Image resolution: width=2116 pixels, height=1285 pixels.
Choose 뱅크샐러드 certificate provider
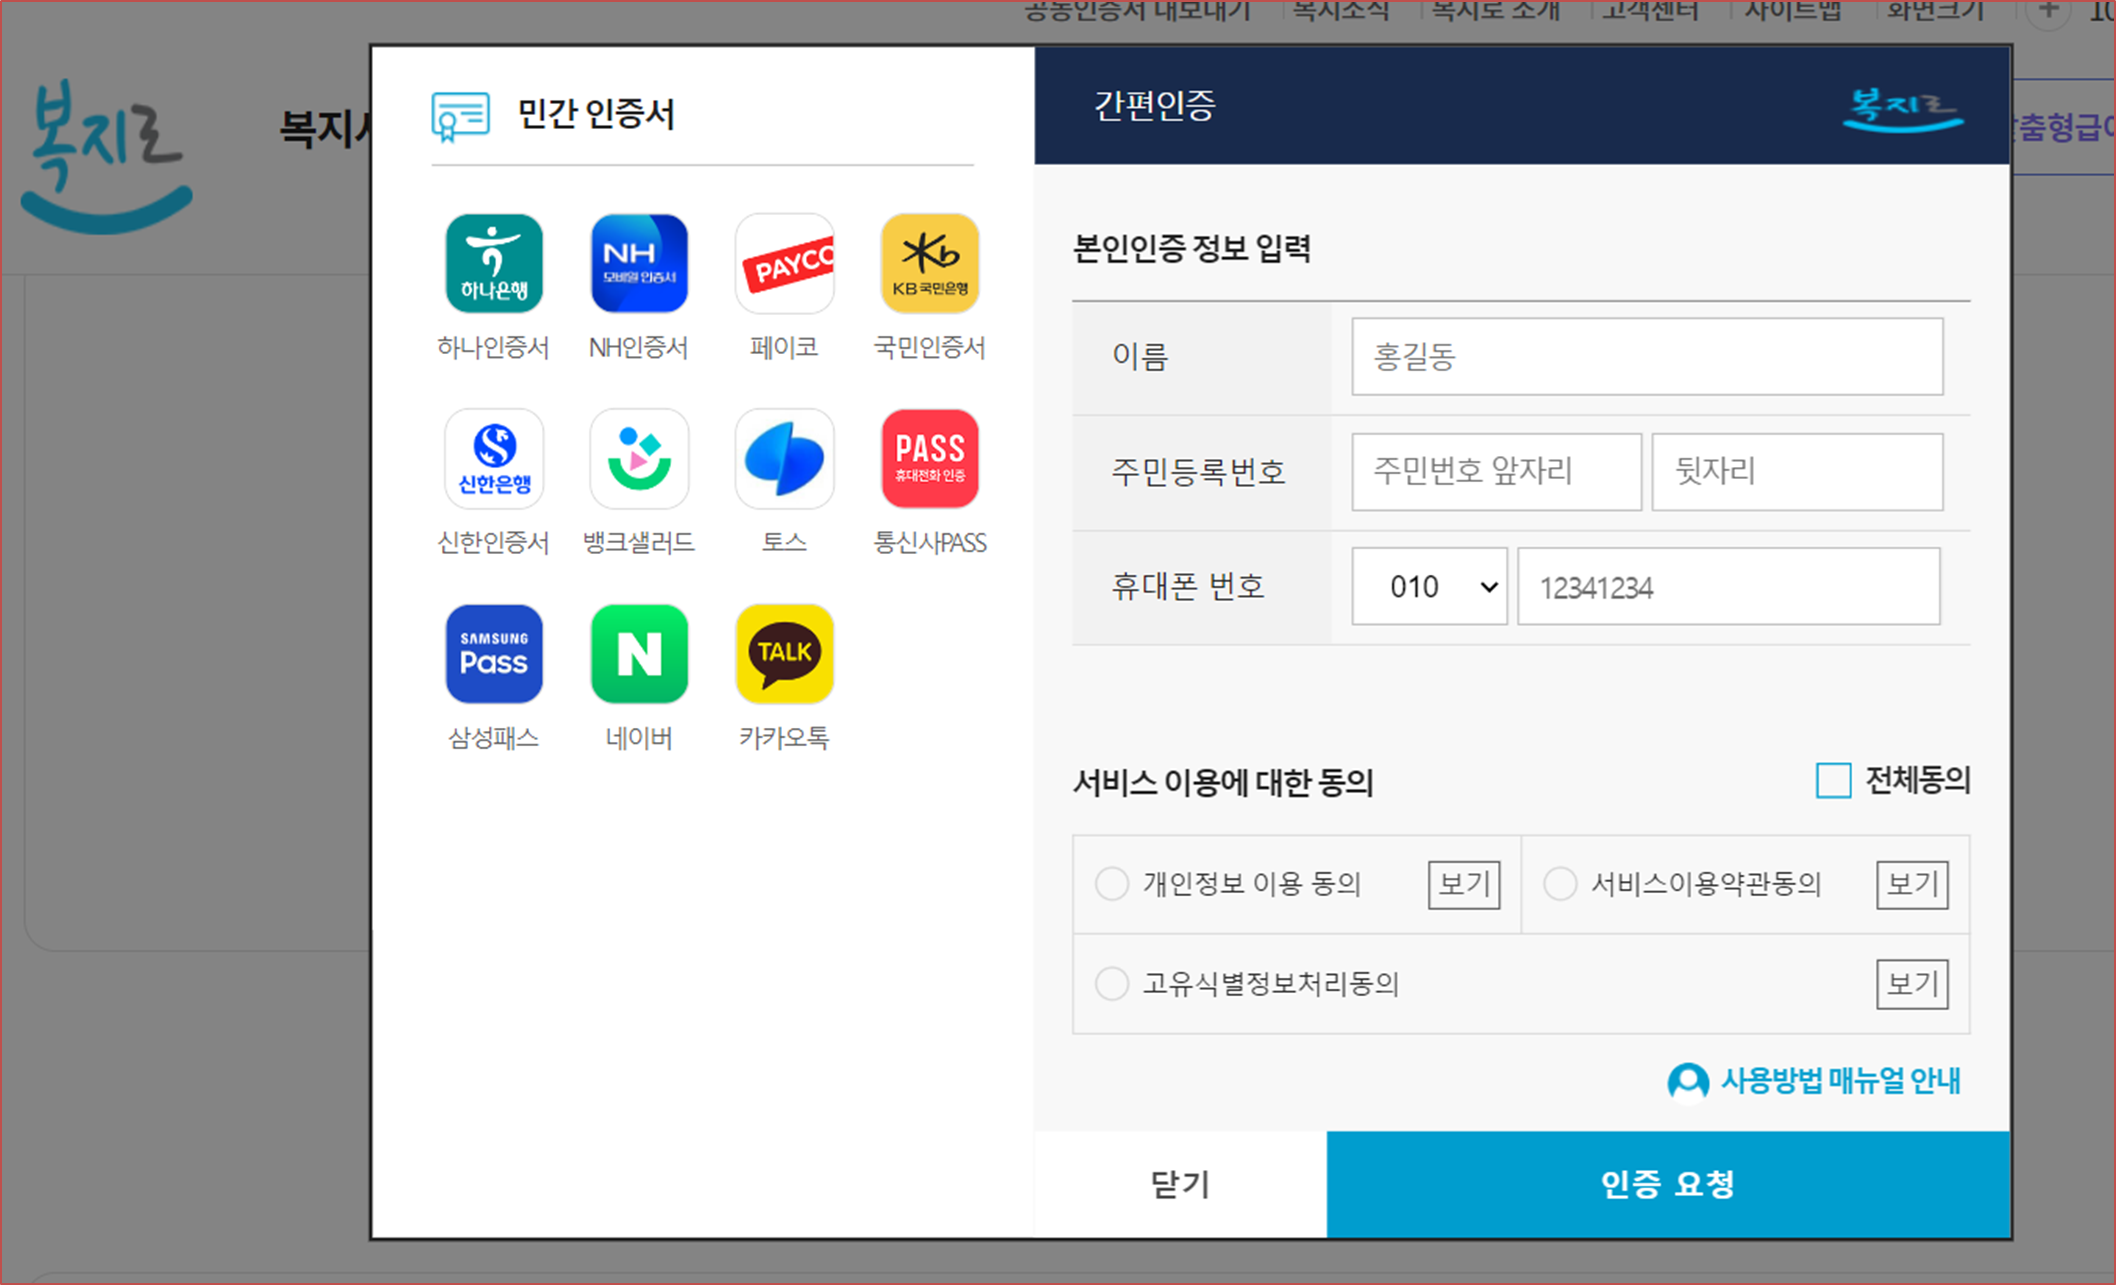pos(638,458)
